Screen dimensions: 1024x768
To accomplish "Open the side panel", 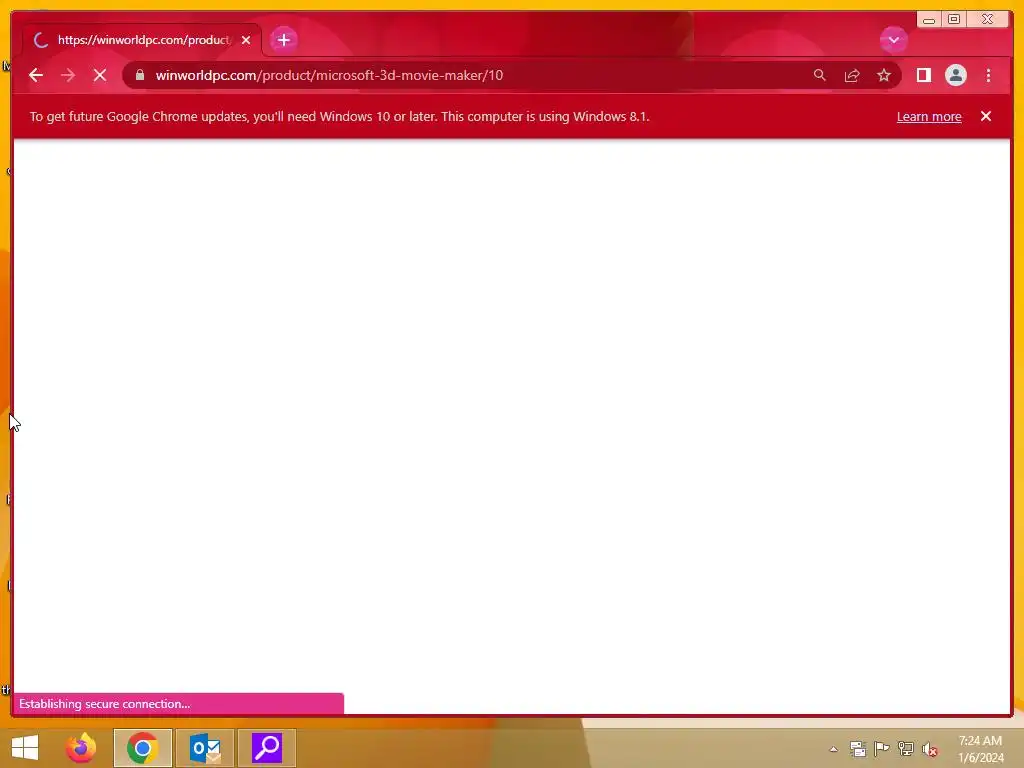I will pyautogui.click(x=923, y=75).
